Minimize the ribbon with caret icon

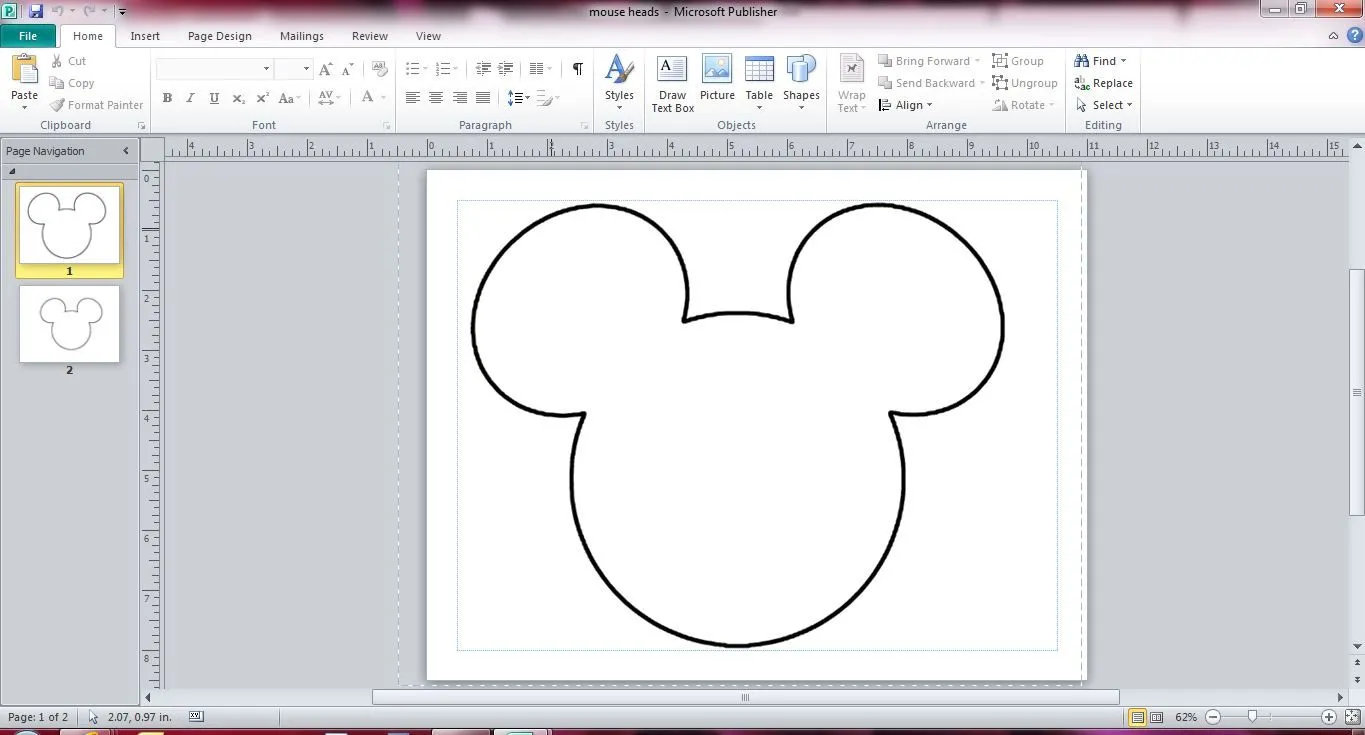(1334, 36)
